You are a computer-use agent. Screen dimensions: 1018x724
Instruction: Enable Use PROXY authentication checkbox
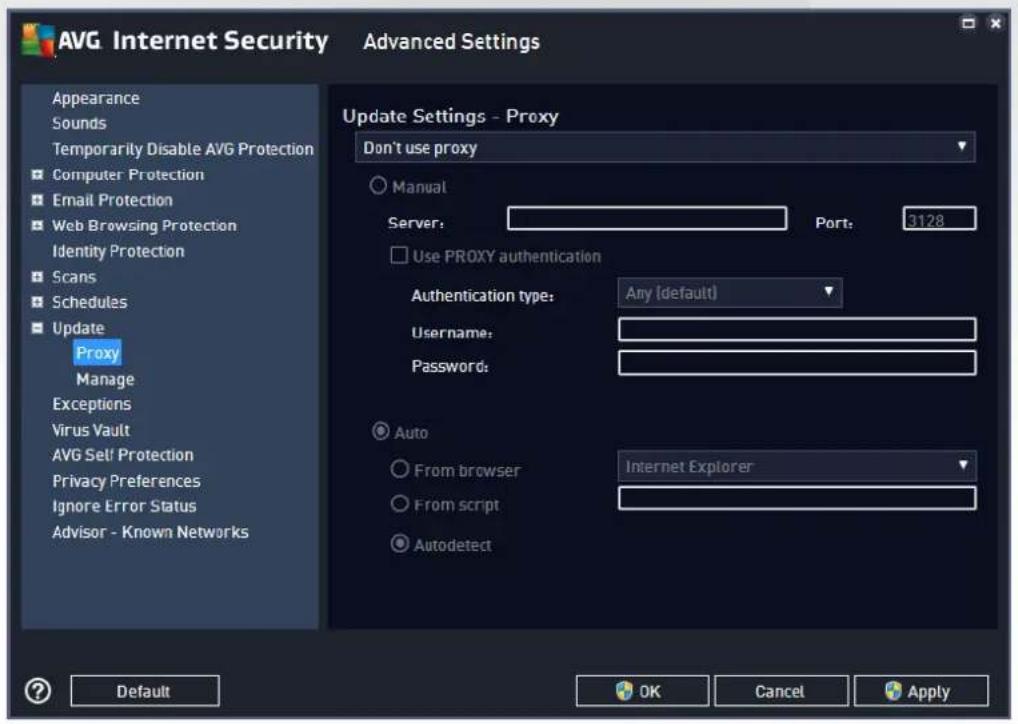tap(399, 255)
